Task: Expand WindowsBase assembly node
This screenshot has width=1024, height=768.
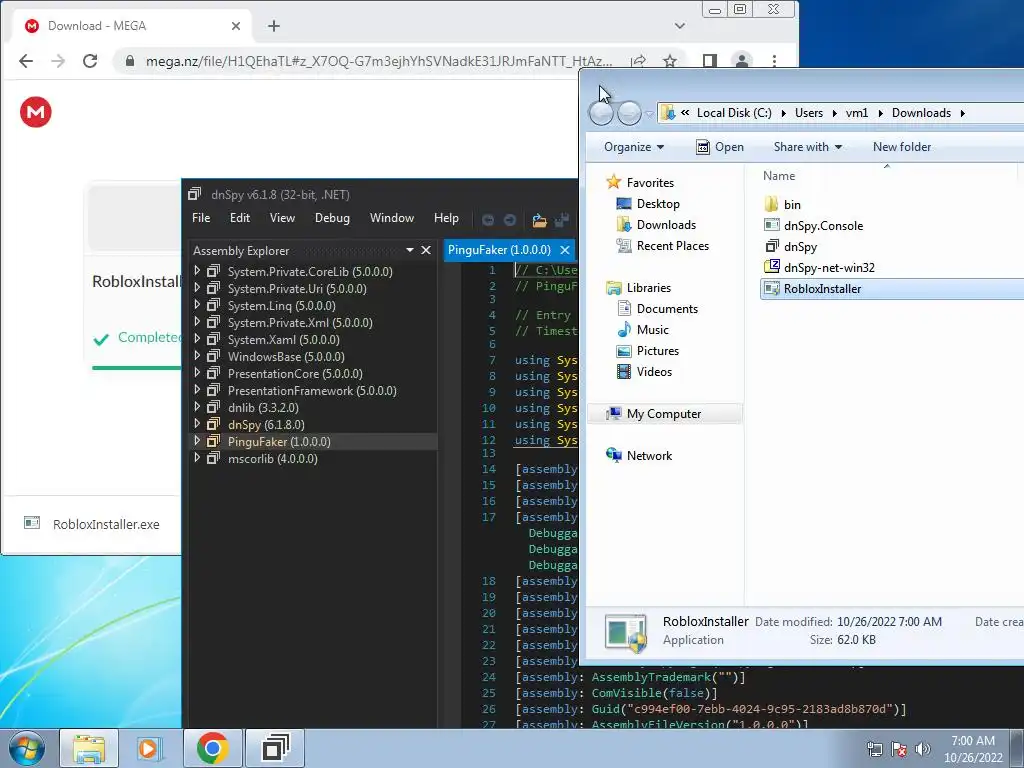Action: point(197,355)
